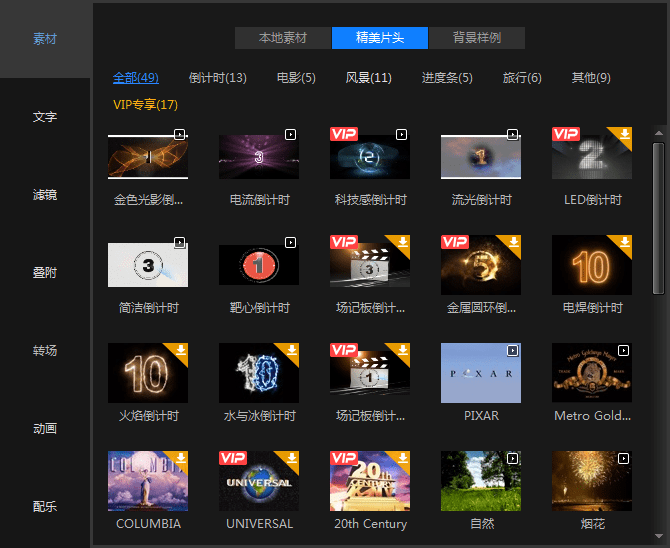This screenshot has height=548, width=670.
Task: Select the 靶心倒计时 thumbnail
Action: click(x=258, y=265)
